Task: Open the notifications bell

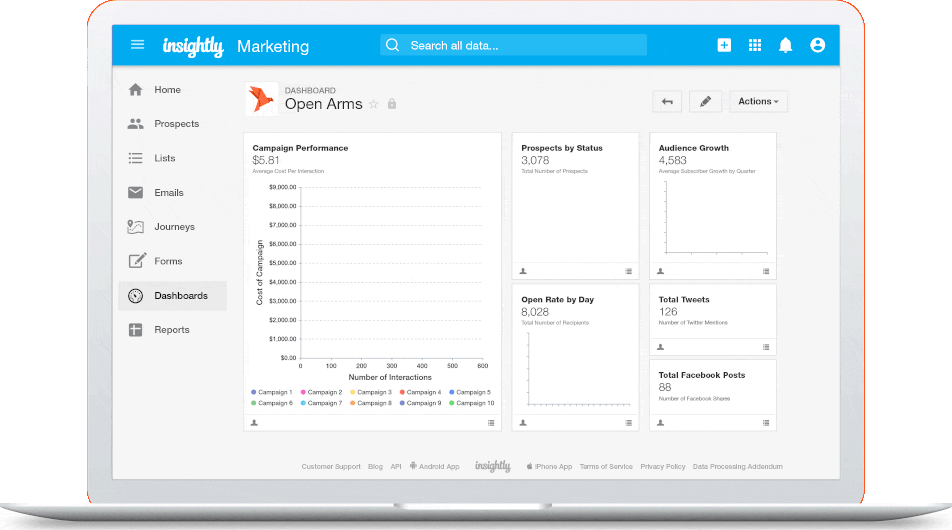Action: tap(786, 45)
